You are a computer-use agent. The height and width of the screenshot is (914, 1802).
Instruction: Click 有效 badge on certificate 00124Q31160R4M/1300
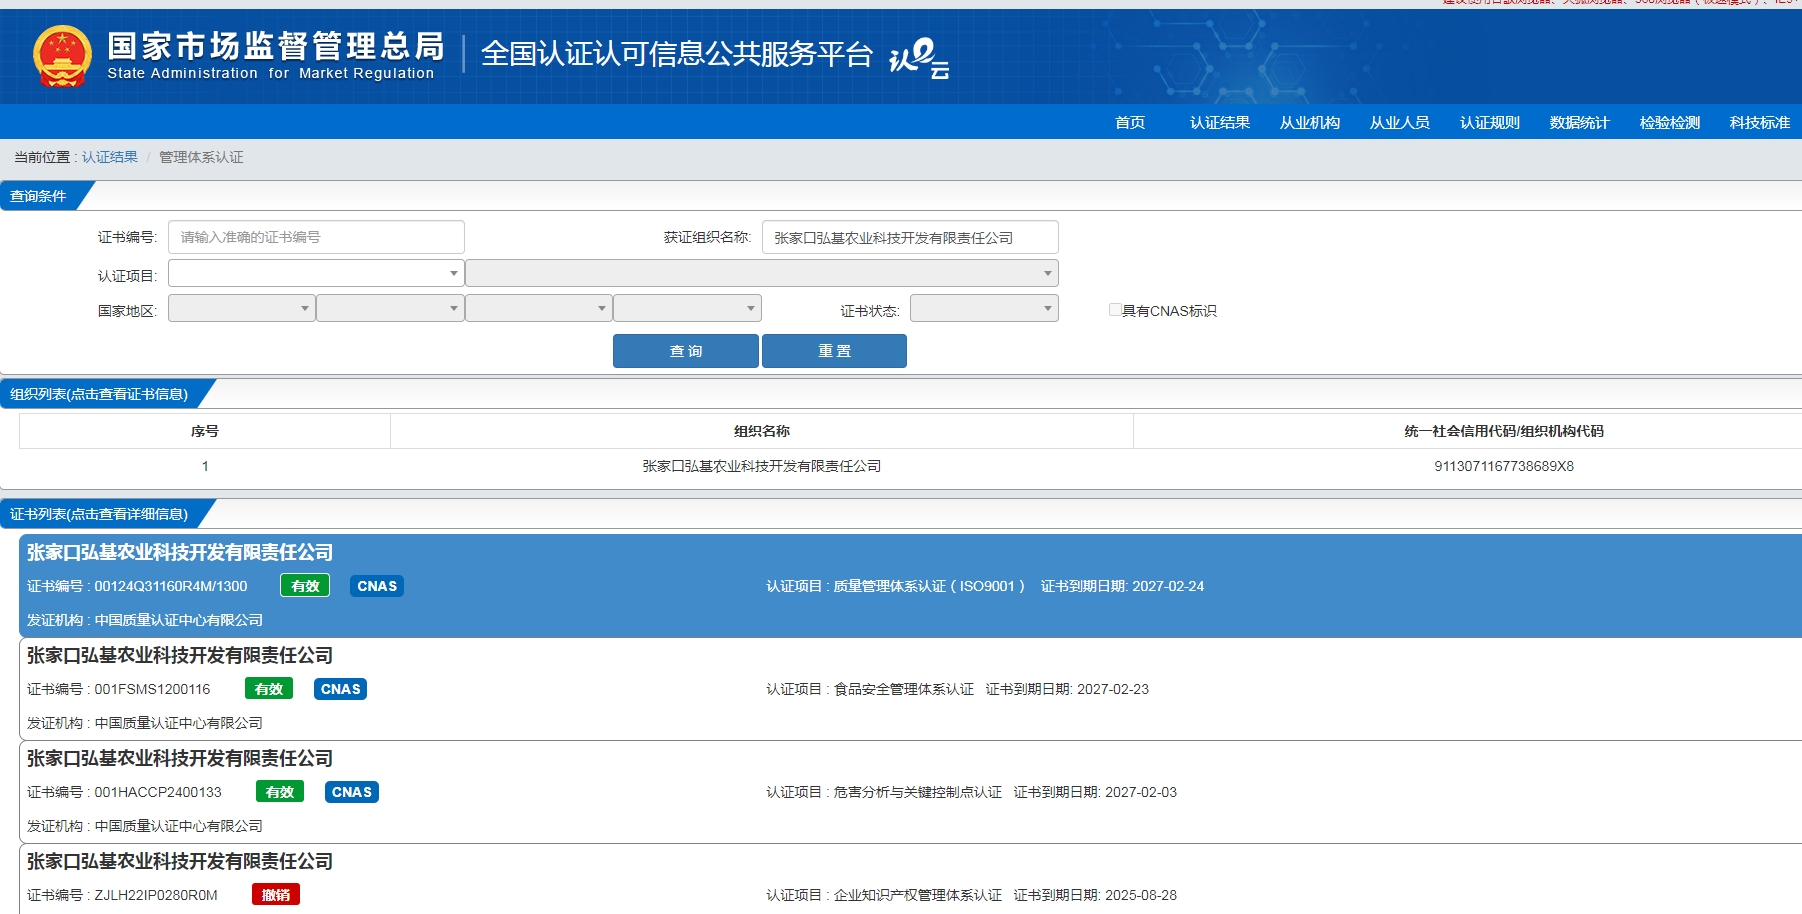(x=305, y=586)
